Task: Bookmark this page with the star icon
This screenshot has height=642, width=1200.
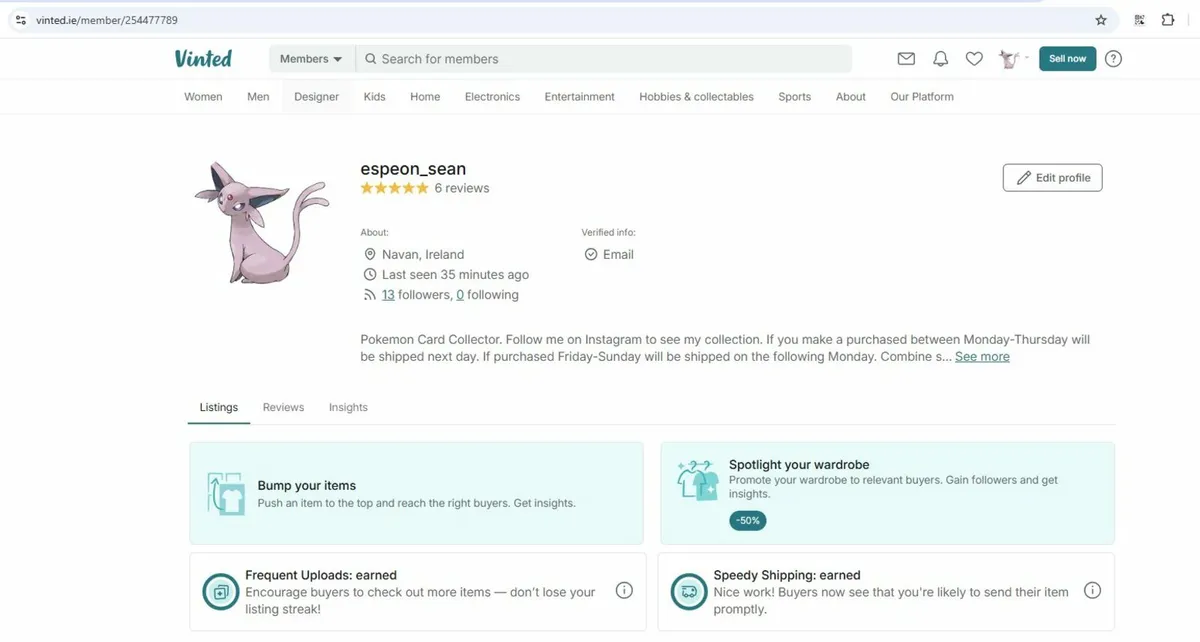Action: pos(1101,20)
